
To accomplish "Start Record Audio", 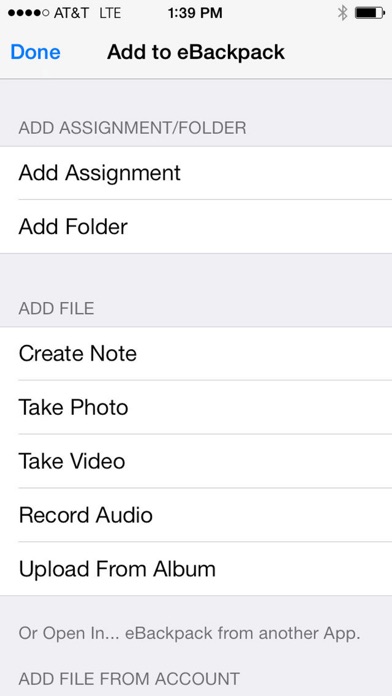I will tap(196, 515).
